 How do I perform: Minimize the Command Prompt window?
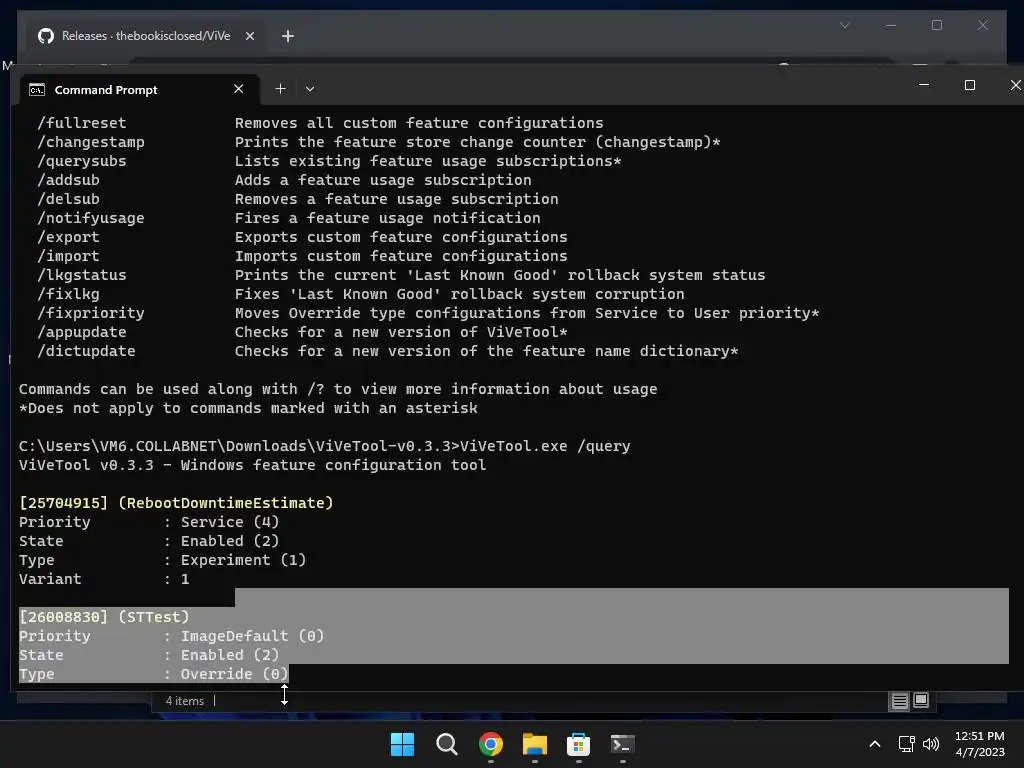pos(923,85)
